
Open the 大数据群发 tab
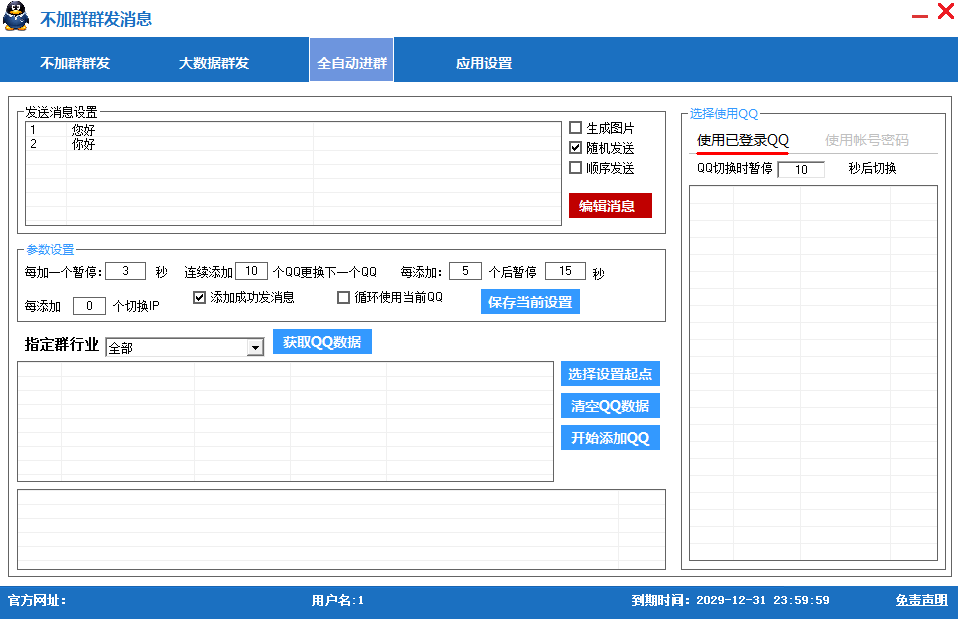tap(214, 63)
